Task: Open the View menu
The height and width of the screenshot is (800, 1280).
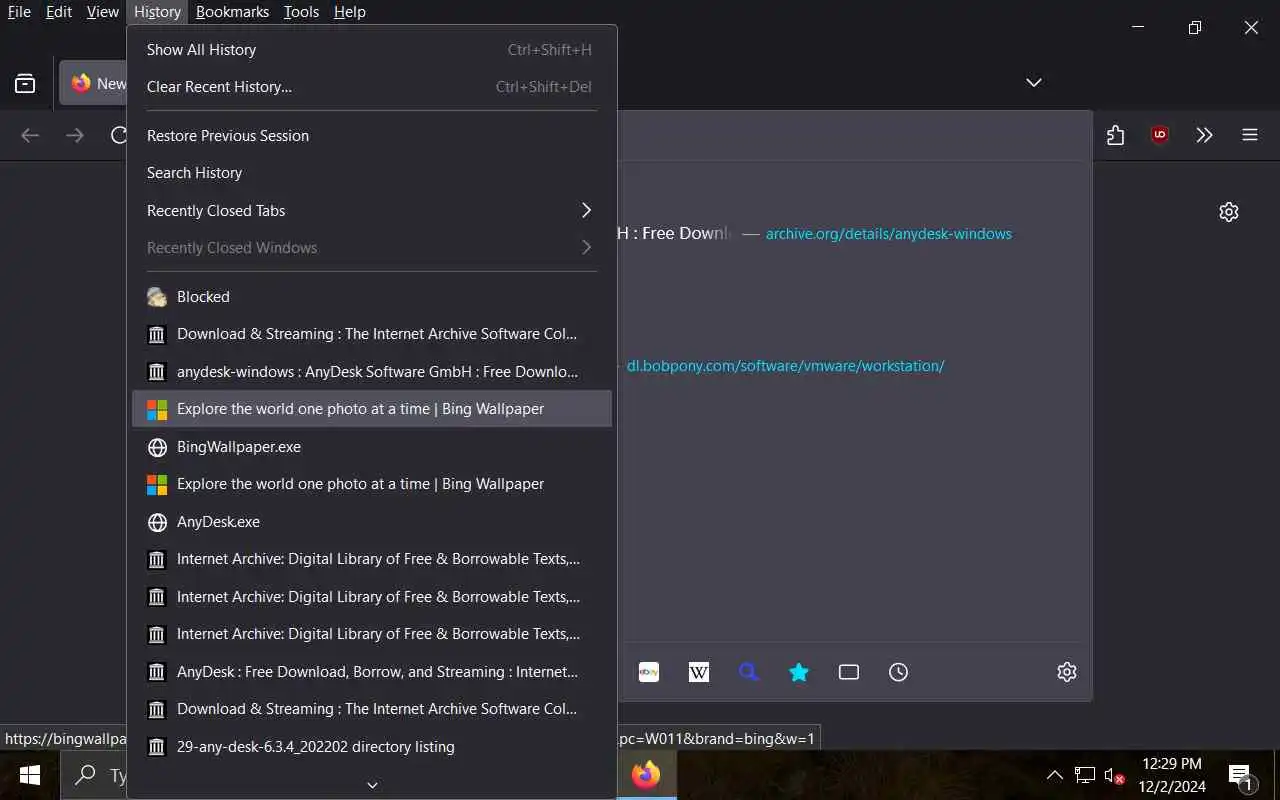Action: pyautogui.click(x=103, y=12)
